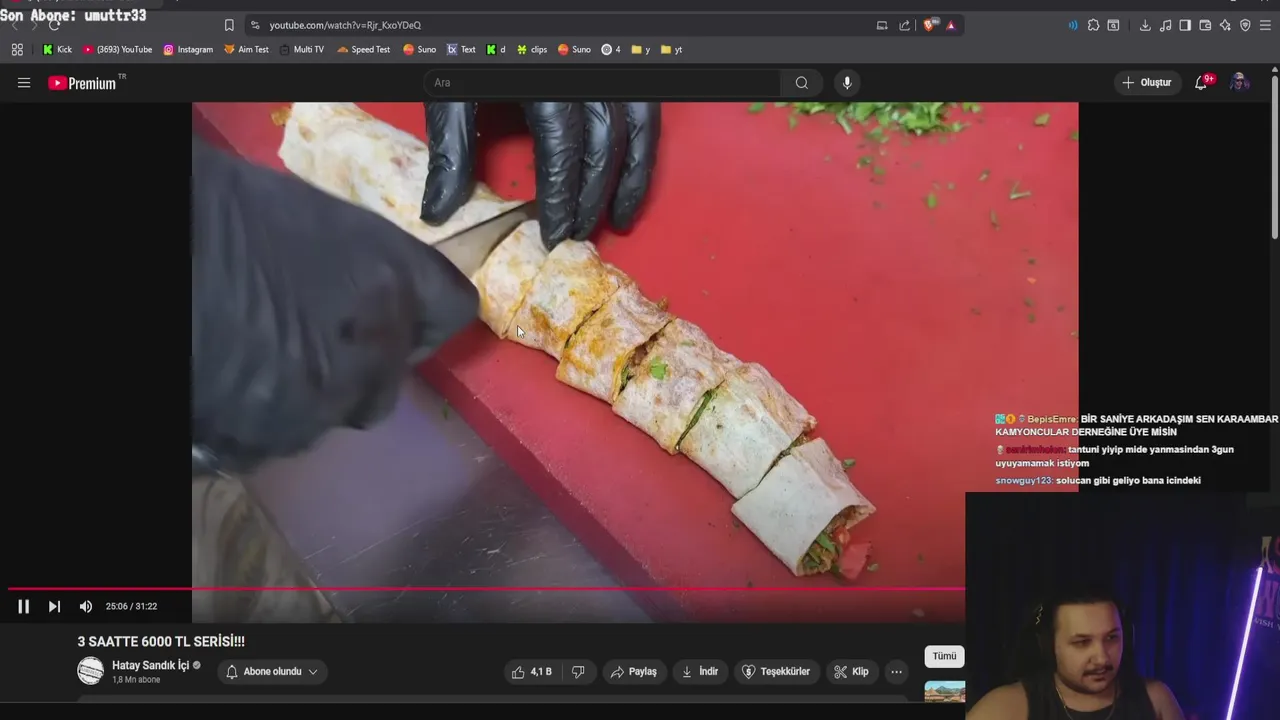The height and width of the screenshot is (720, 1280).
Task: Click the address bar URL
Action: [345, 25]
